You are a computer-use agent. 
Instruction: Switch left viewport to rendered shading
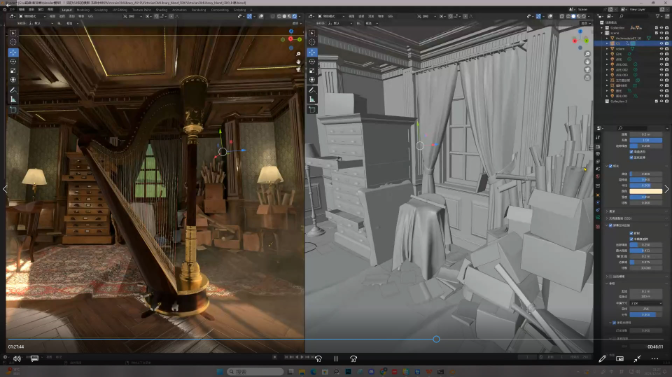(294, 16)
